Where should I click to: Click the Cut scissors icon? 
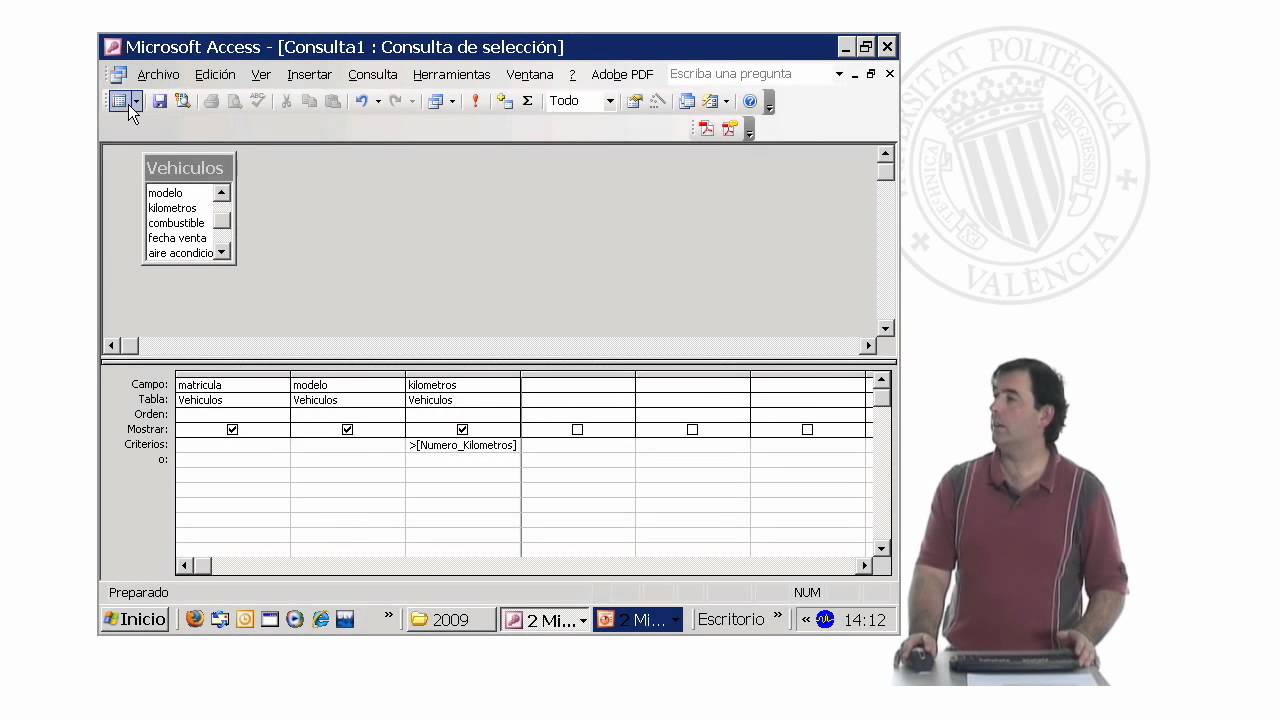click(x=286, y=101)
